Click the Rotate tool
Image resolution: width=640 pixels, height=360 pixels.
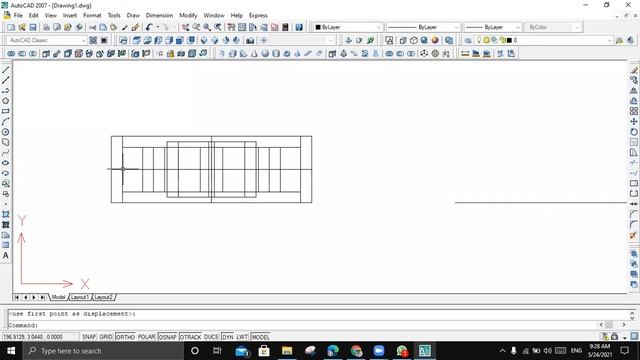click(633, 132)
